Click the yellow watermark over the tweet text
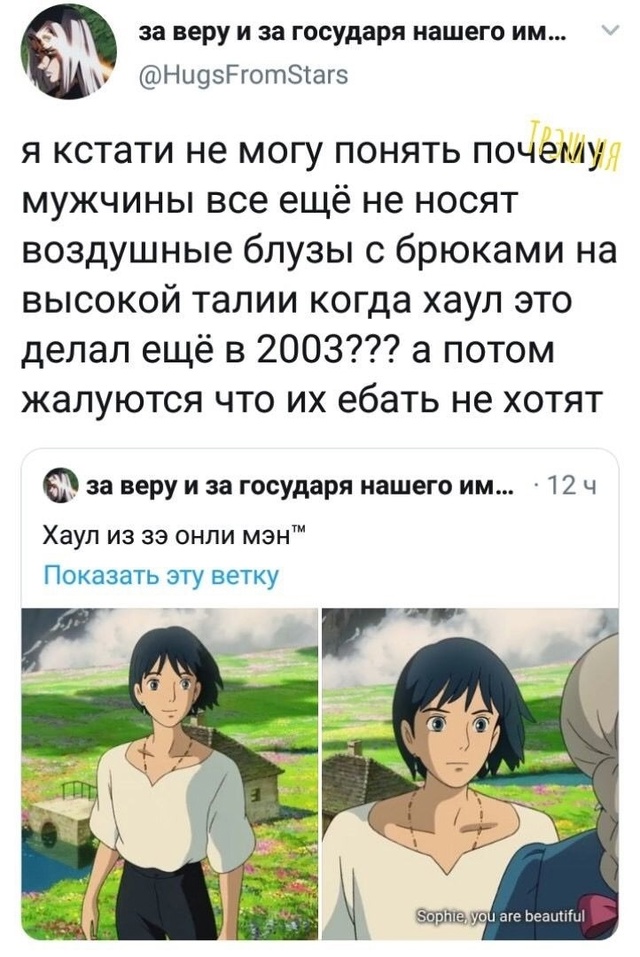Image resolution: width=640 pixels, height=957 pixels. 573,147
